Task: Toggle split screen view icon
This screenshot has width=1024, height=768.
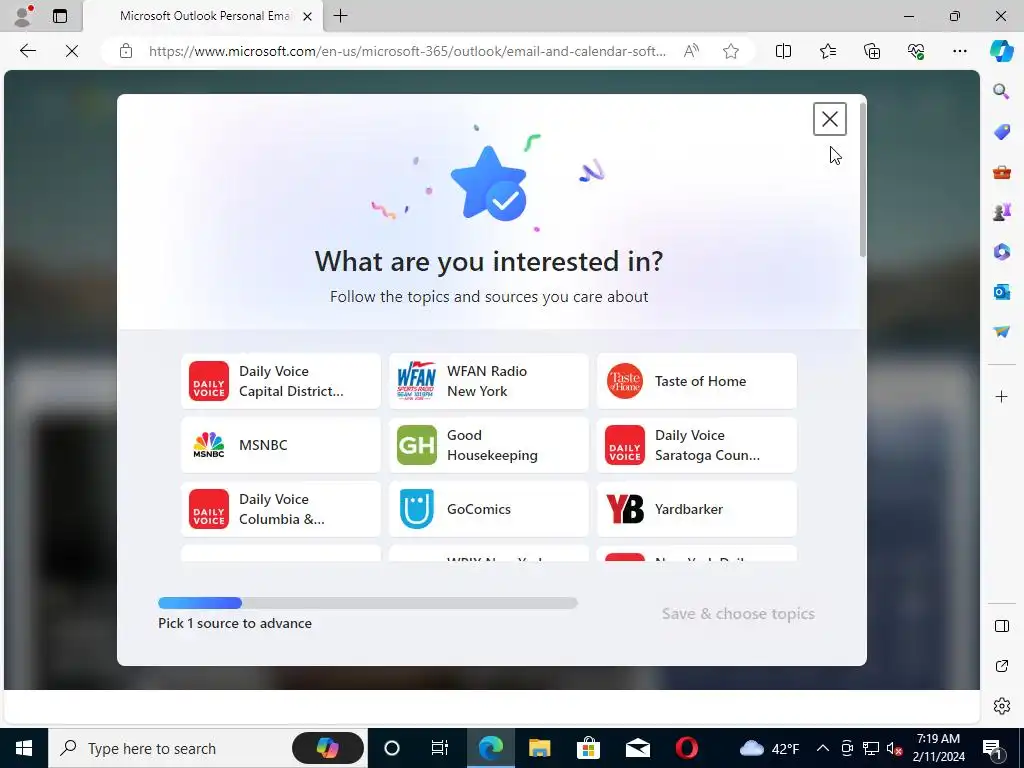Action: point(783,51)
